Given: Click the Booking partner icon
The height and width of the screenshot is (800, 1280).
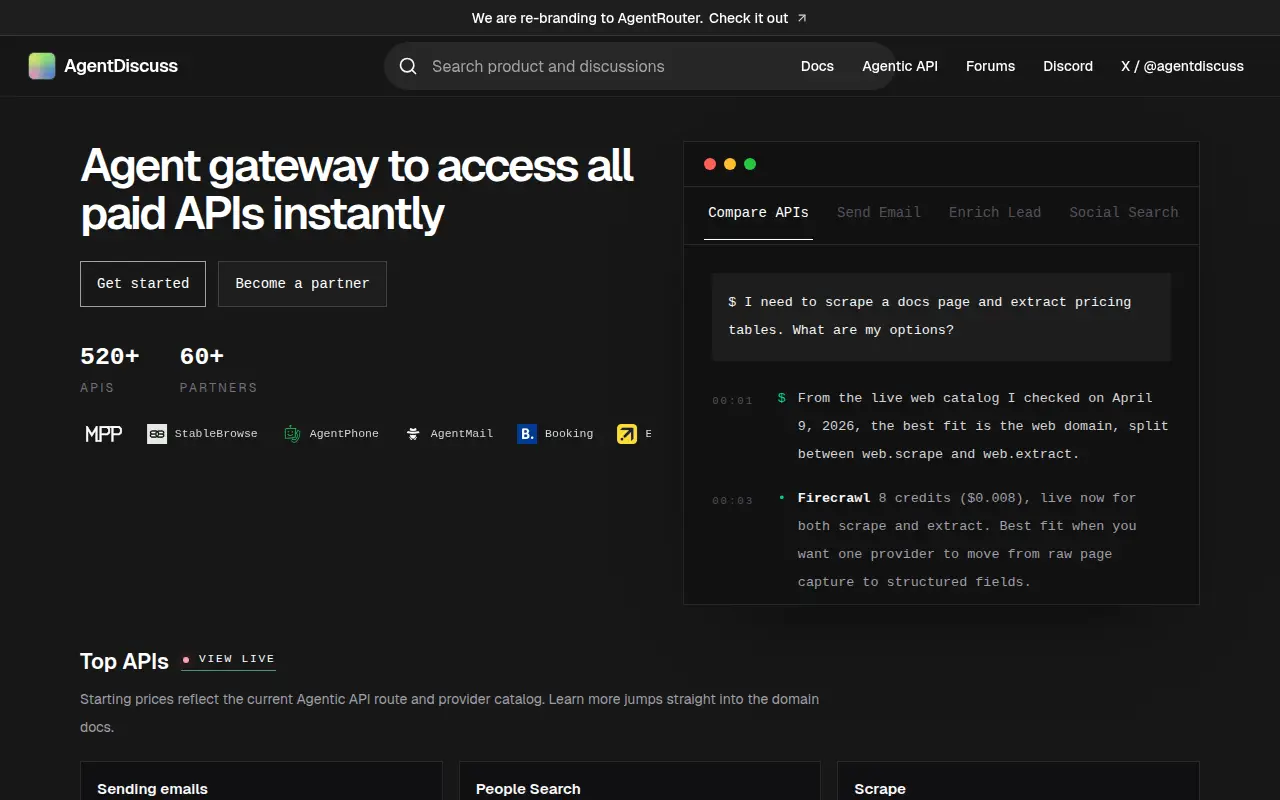Looking at the screenshot, I should 527,434.
